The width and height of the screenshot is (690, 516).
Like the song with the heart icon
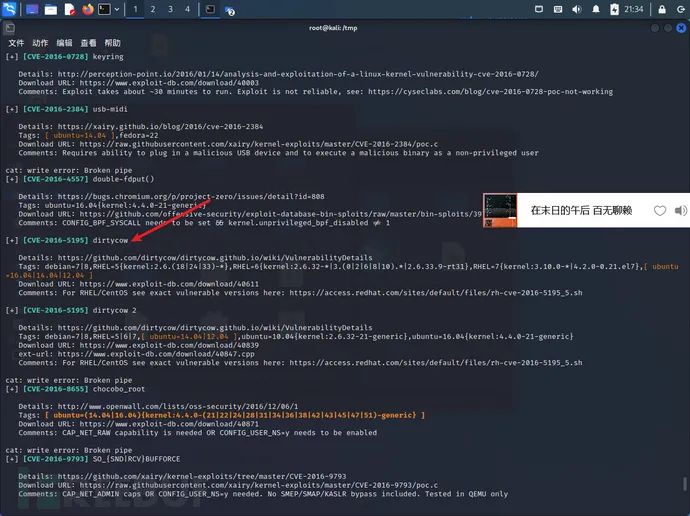(659, 211)
